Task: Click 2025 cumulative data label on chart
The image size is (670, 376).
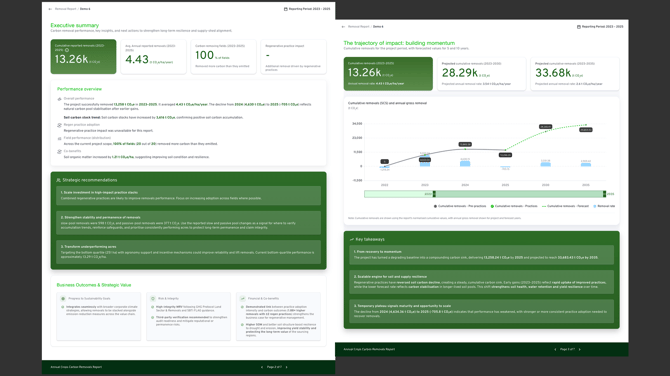Action: tap(505, 155)
